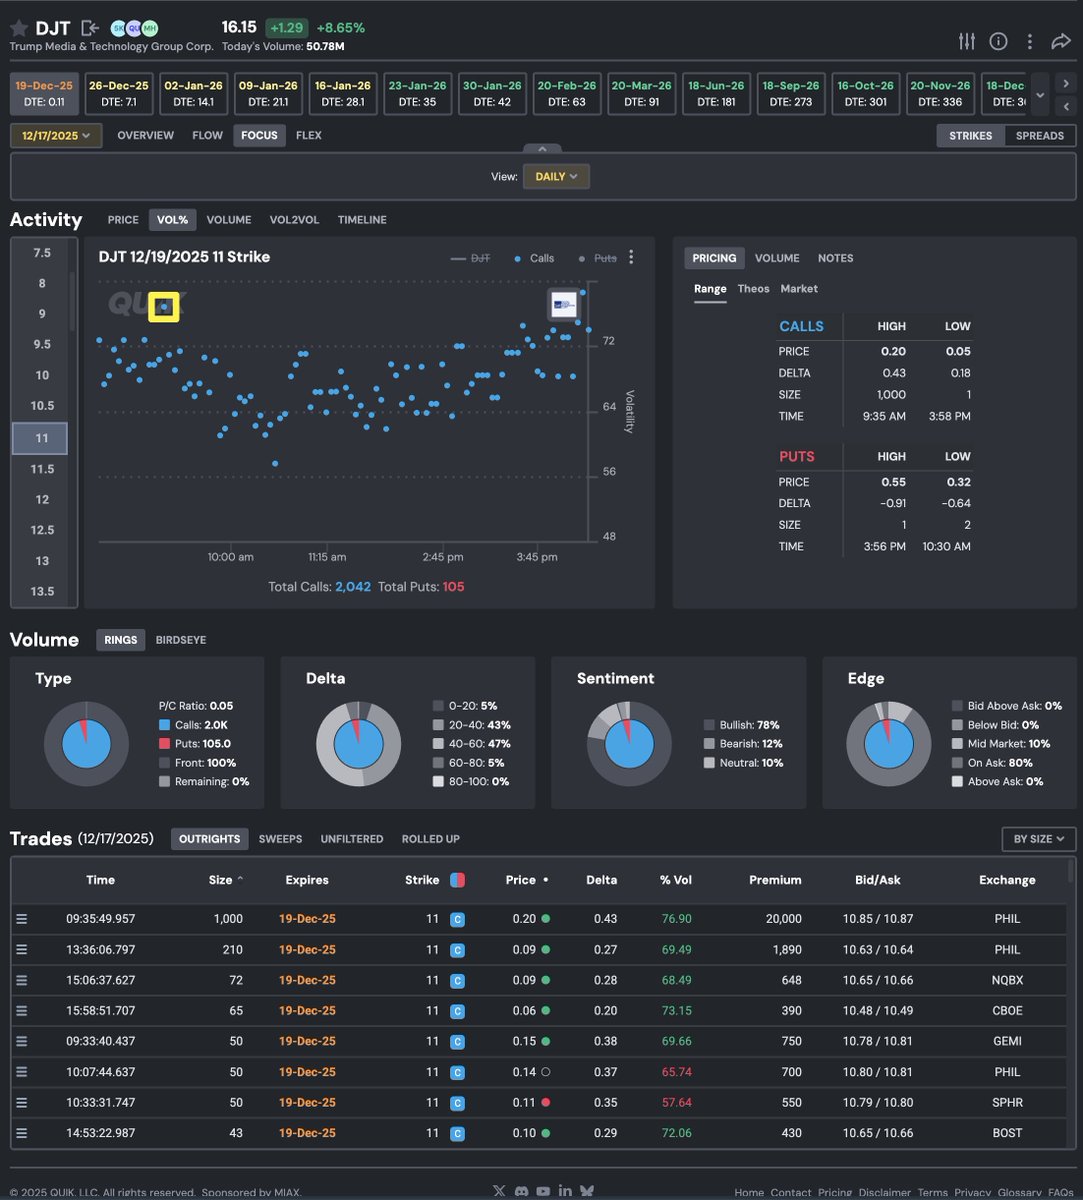Show UNFILTERED trades
1083x1200 pixels.
click(x=352, y=839)
